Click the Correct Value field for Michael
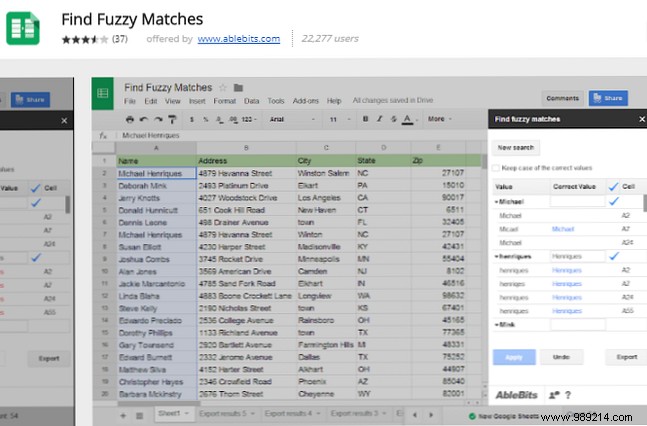The width and height of the screenshot is (647, 426). (577, 201)
